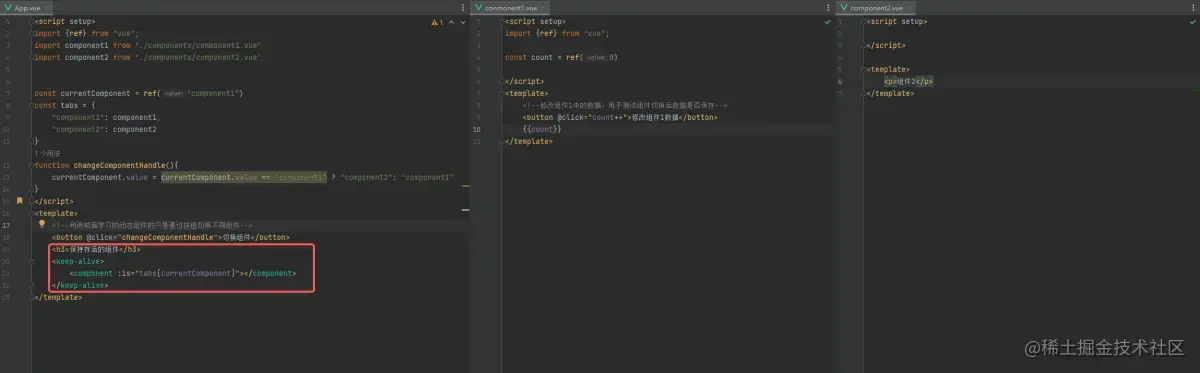Click the HTML comment line in component1.vue
Image resolution: width=1200 pixels, height=373 pixels.
[x=625, y=105]
